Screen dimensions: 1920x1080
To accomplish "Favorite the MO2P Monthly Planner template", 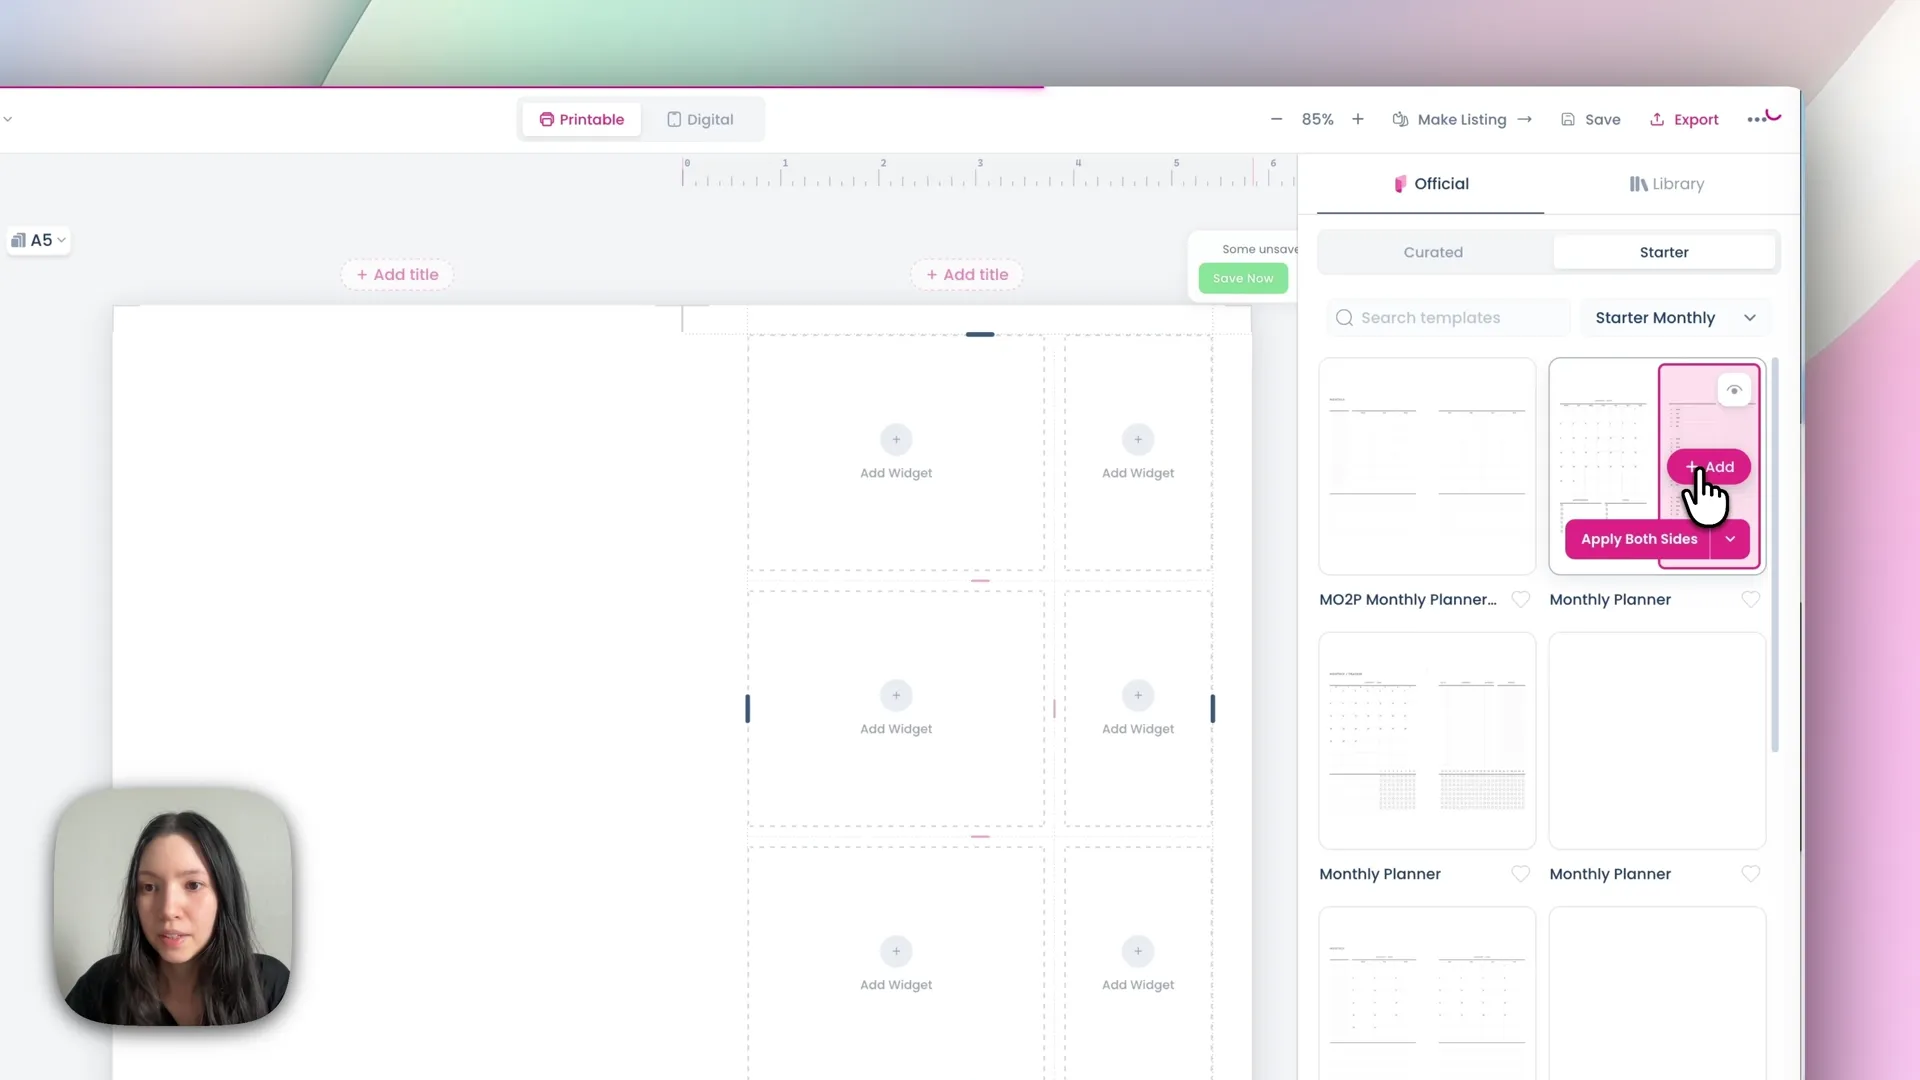I will [1520, 599].
